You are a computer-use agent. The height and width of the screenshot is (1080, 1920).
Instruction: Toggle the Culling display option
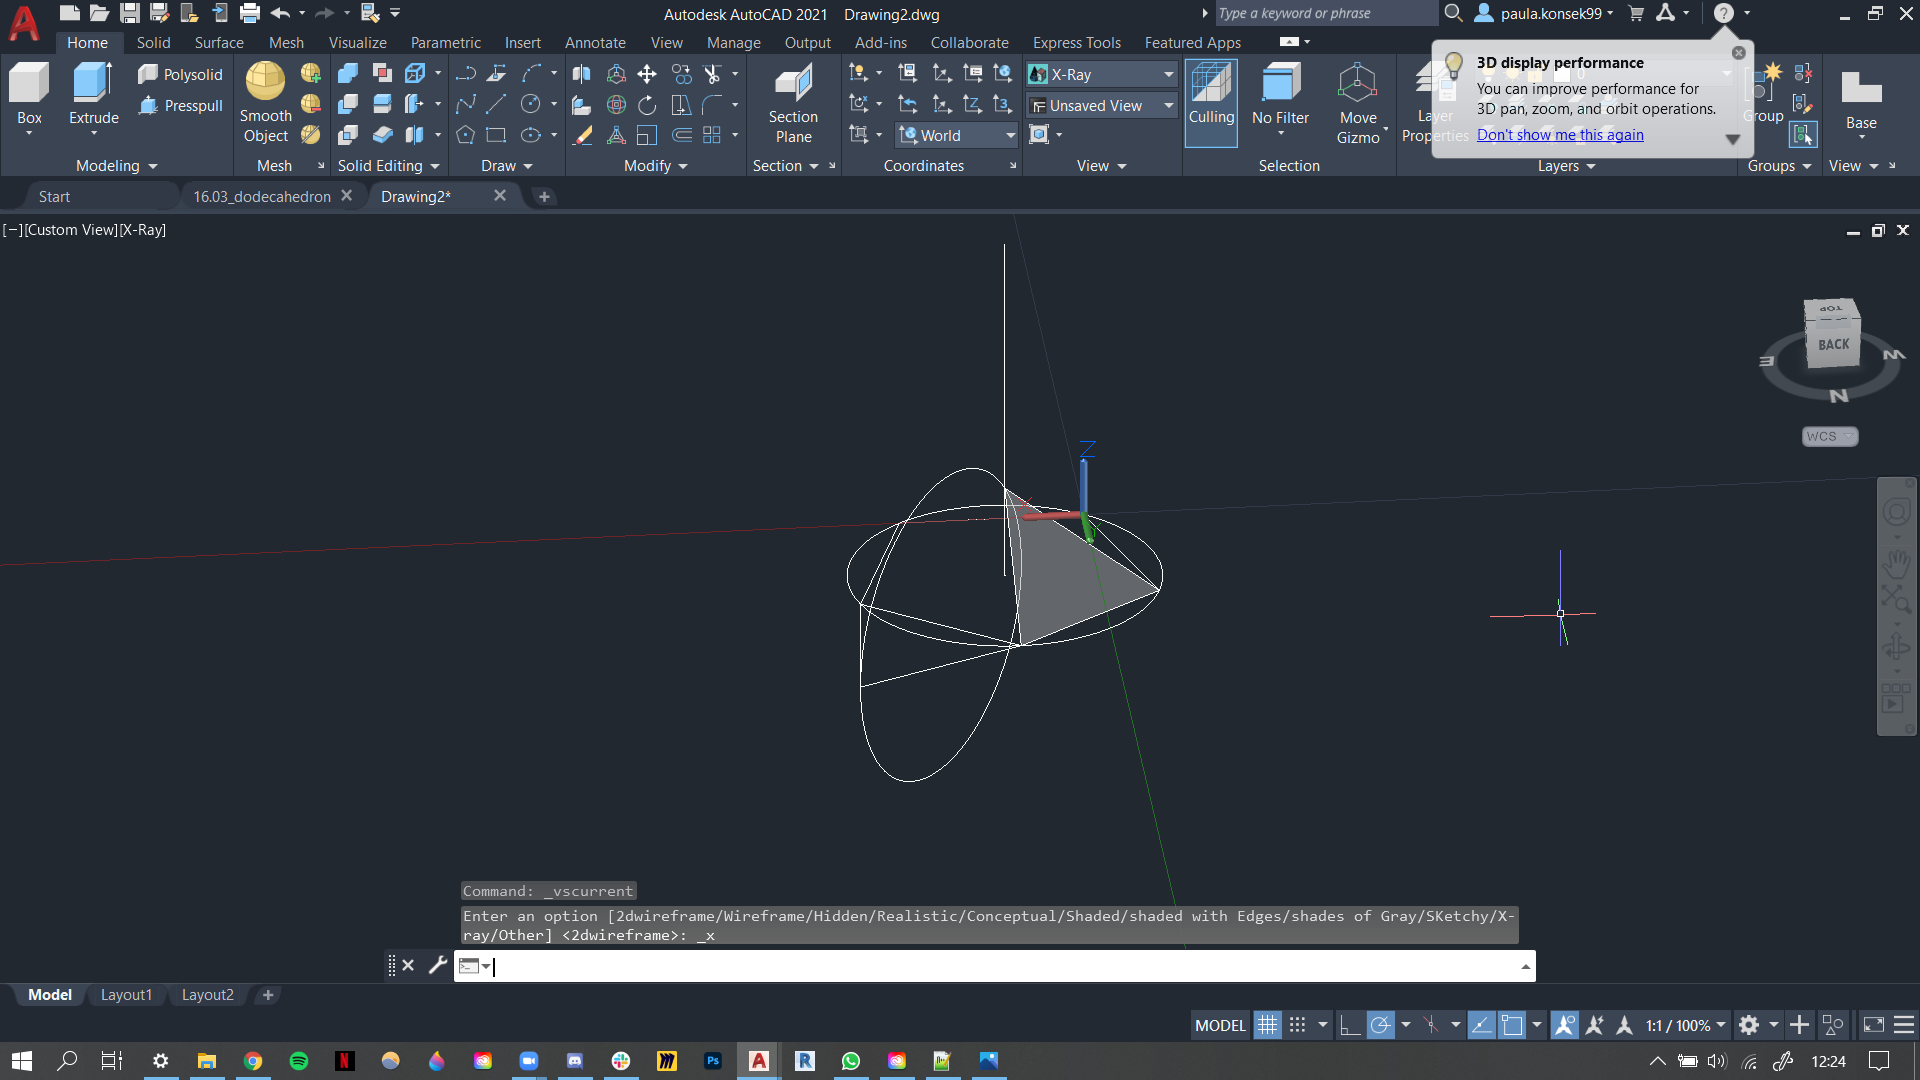[1208, 104]
